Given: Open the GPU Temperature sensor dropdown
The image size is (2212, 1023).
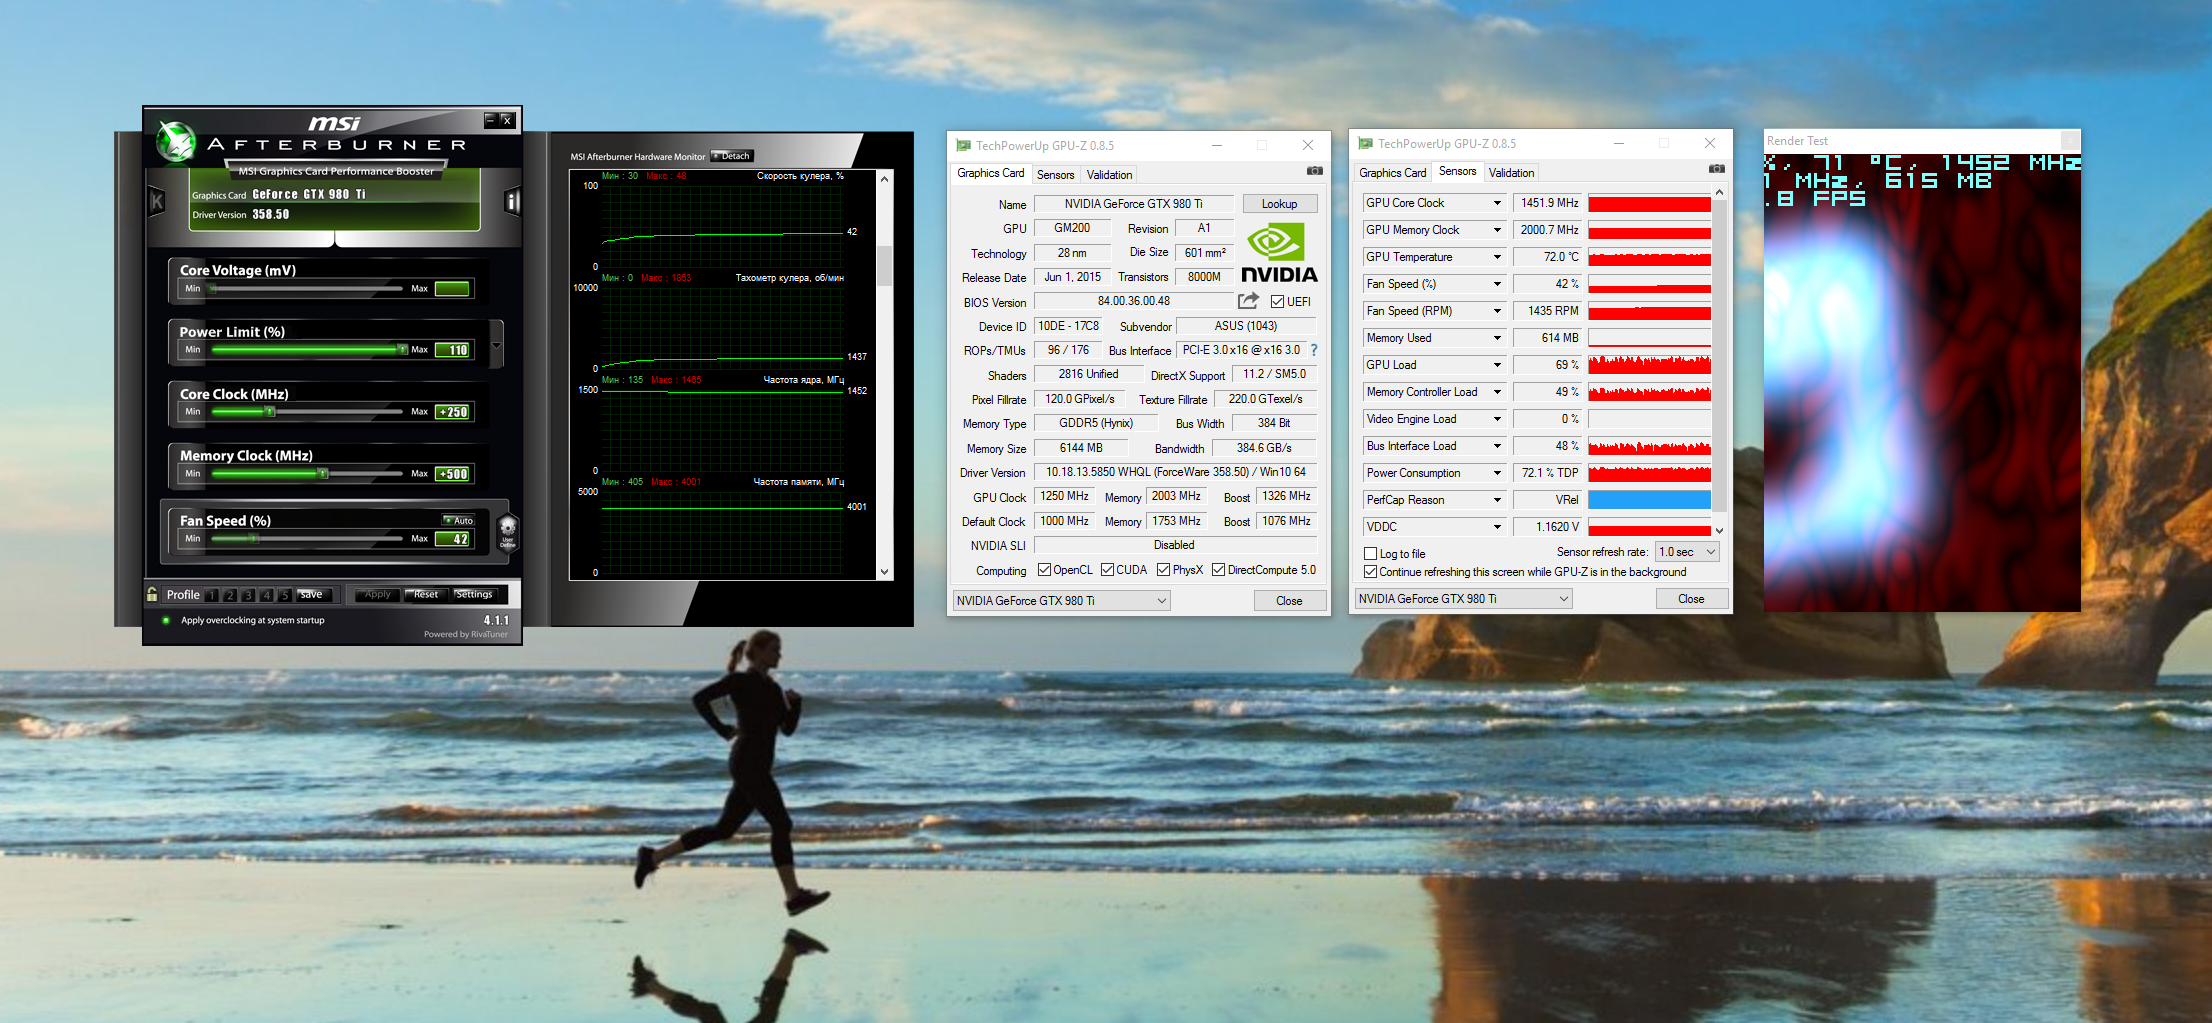Looking at the screenshot, I should pos(1497,257).
